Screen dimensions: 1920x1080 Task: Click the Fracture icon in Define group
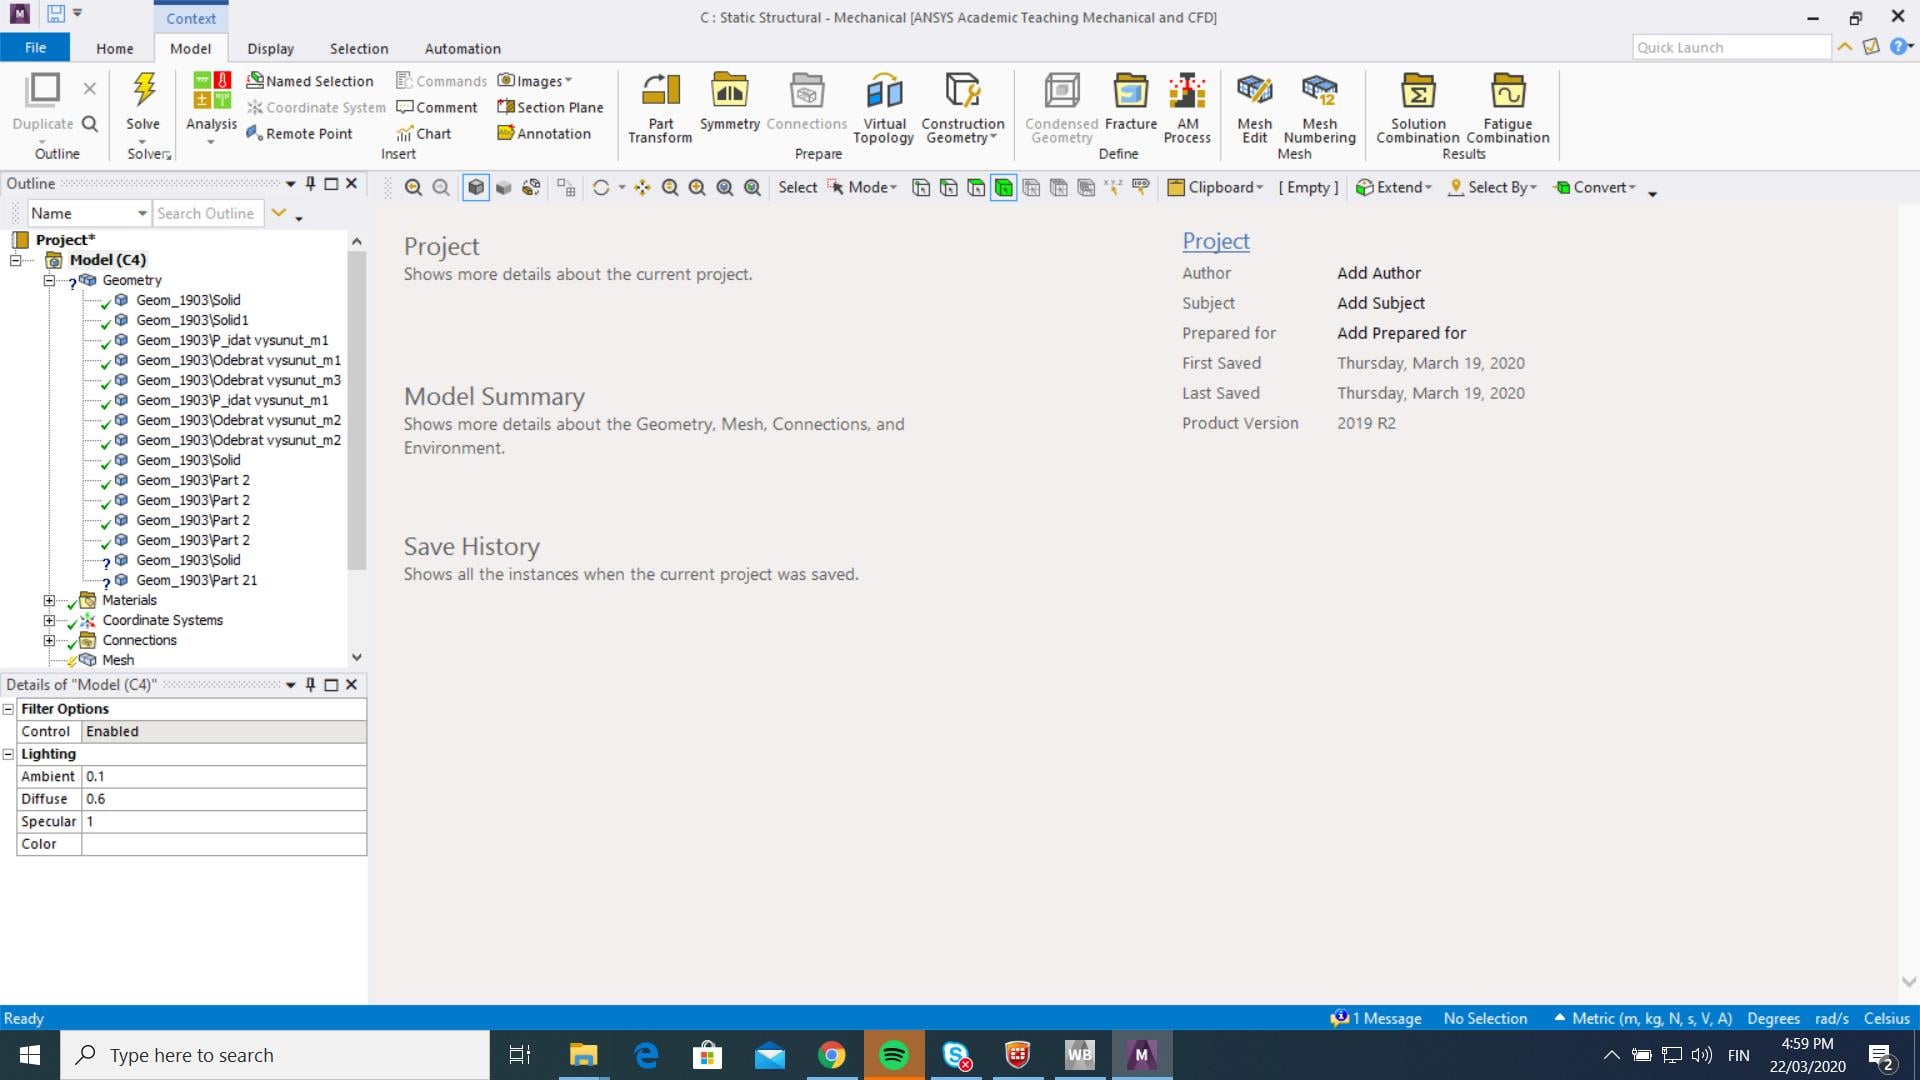coord(1130,92)
